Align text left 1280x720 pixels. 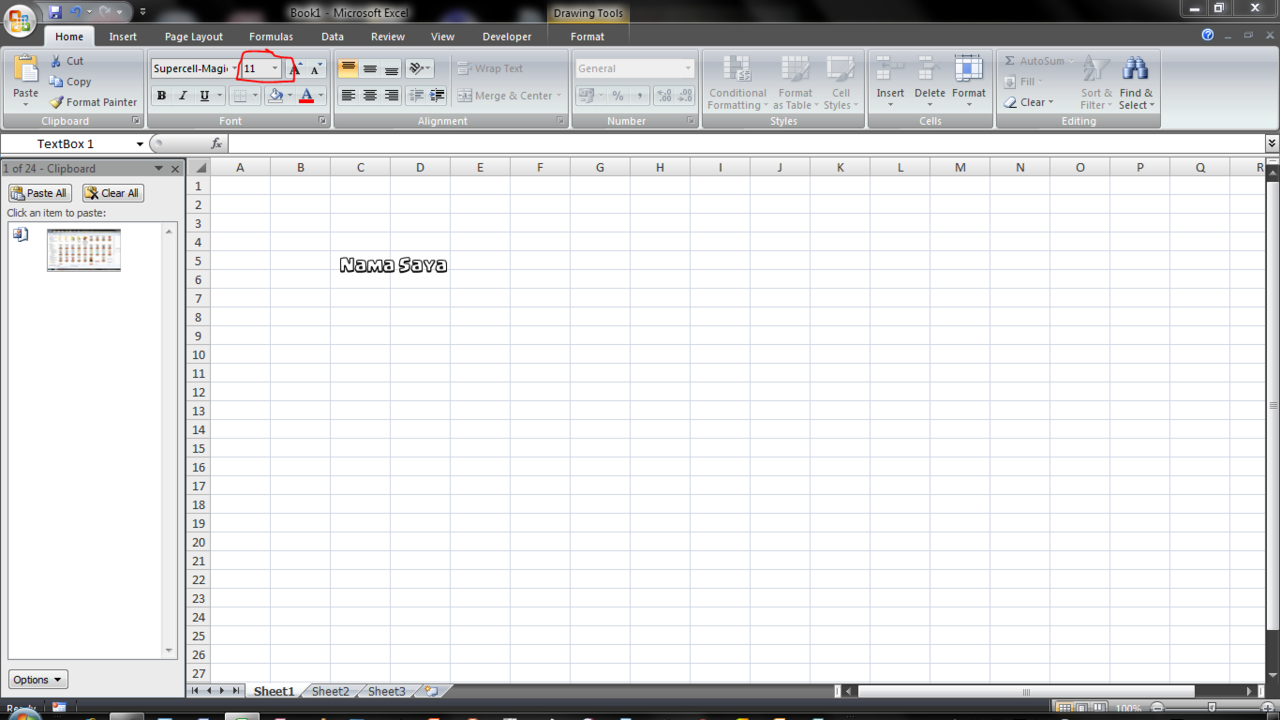348,96
